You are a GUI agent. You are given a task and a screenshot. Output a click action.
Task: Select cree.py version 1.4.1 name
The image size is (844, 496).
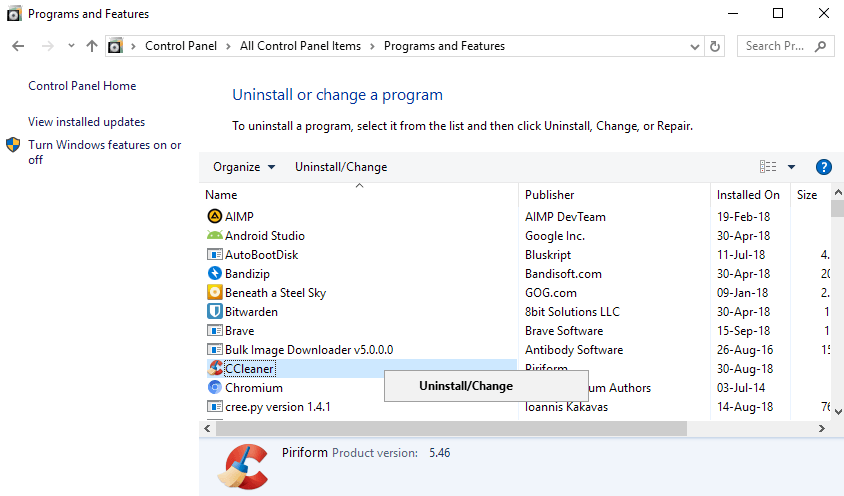coord(278,407)
